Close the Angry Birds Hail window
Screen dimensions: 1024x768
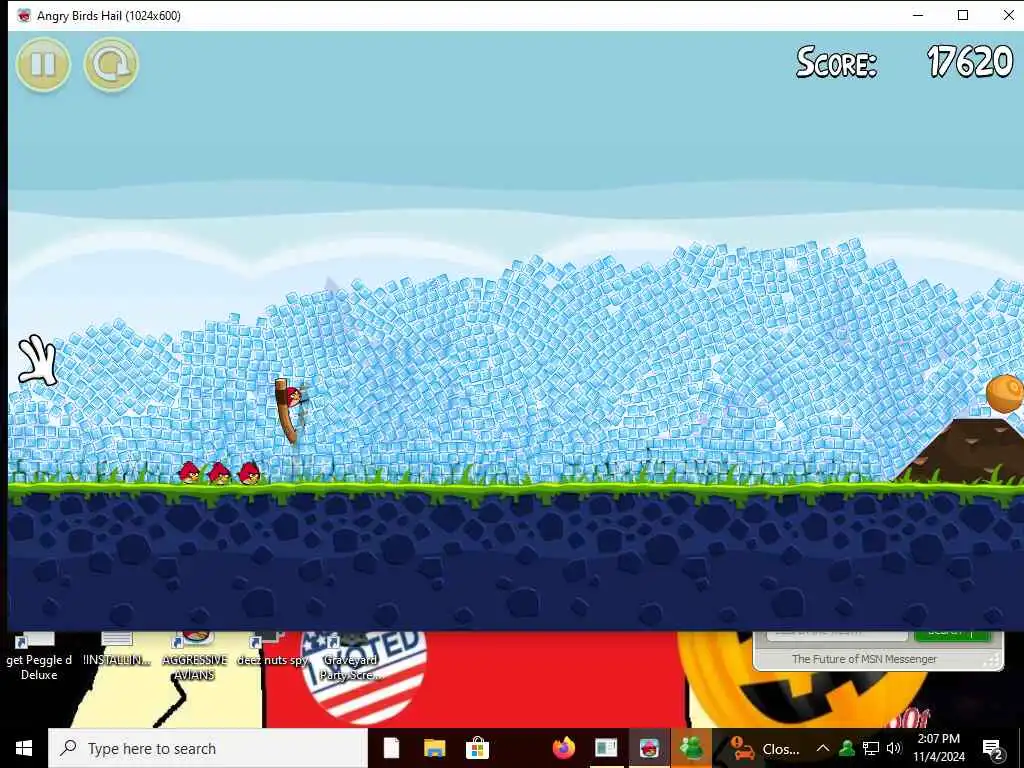(x=1008, y=15)
